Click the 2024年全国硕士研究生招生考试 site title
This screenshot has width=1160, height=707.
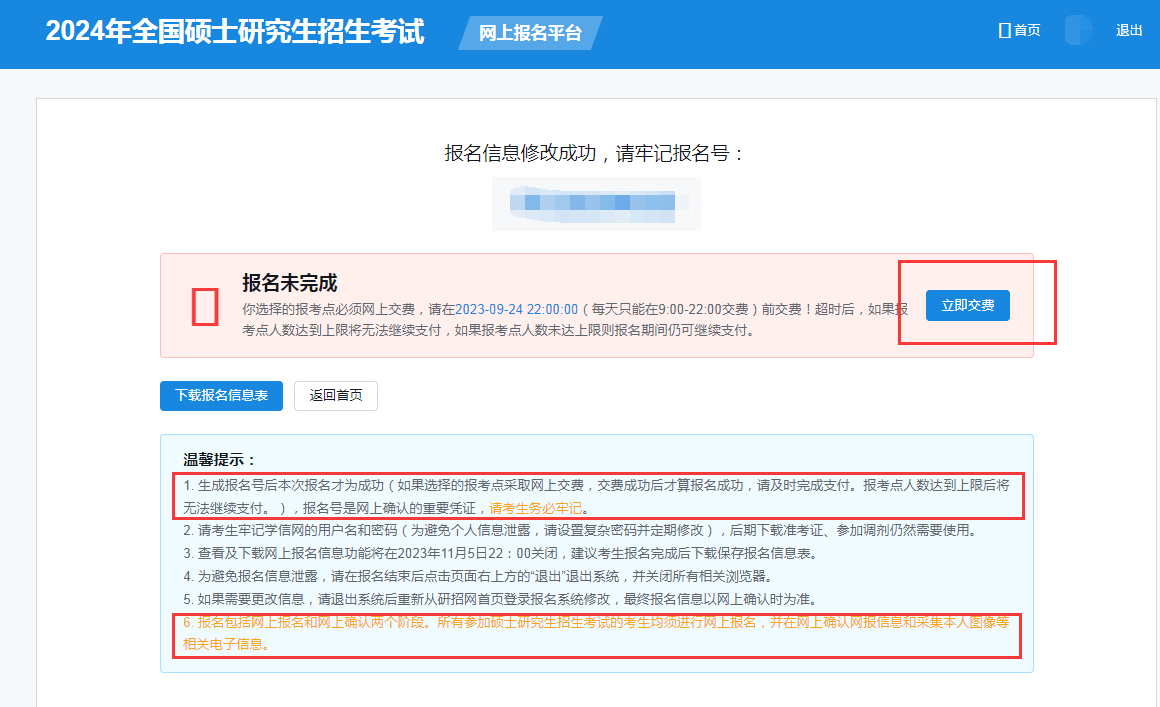tap(235, 32)
